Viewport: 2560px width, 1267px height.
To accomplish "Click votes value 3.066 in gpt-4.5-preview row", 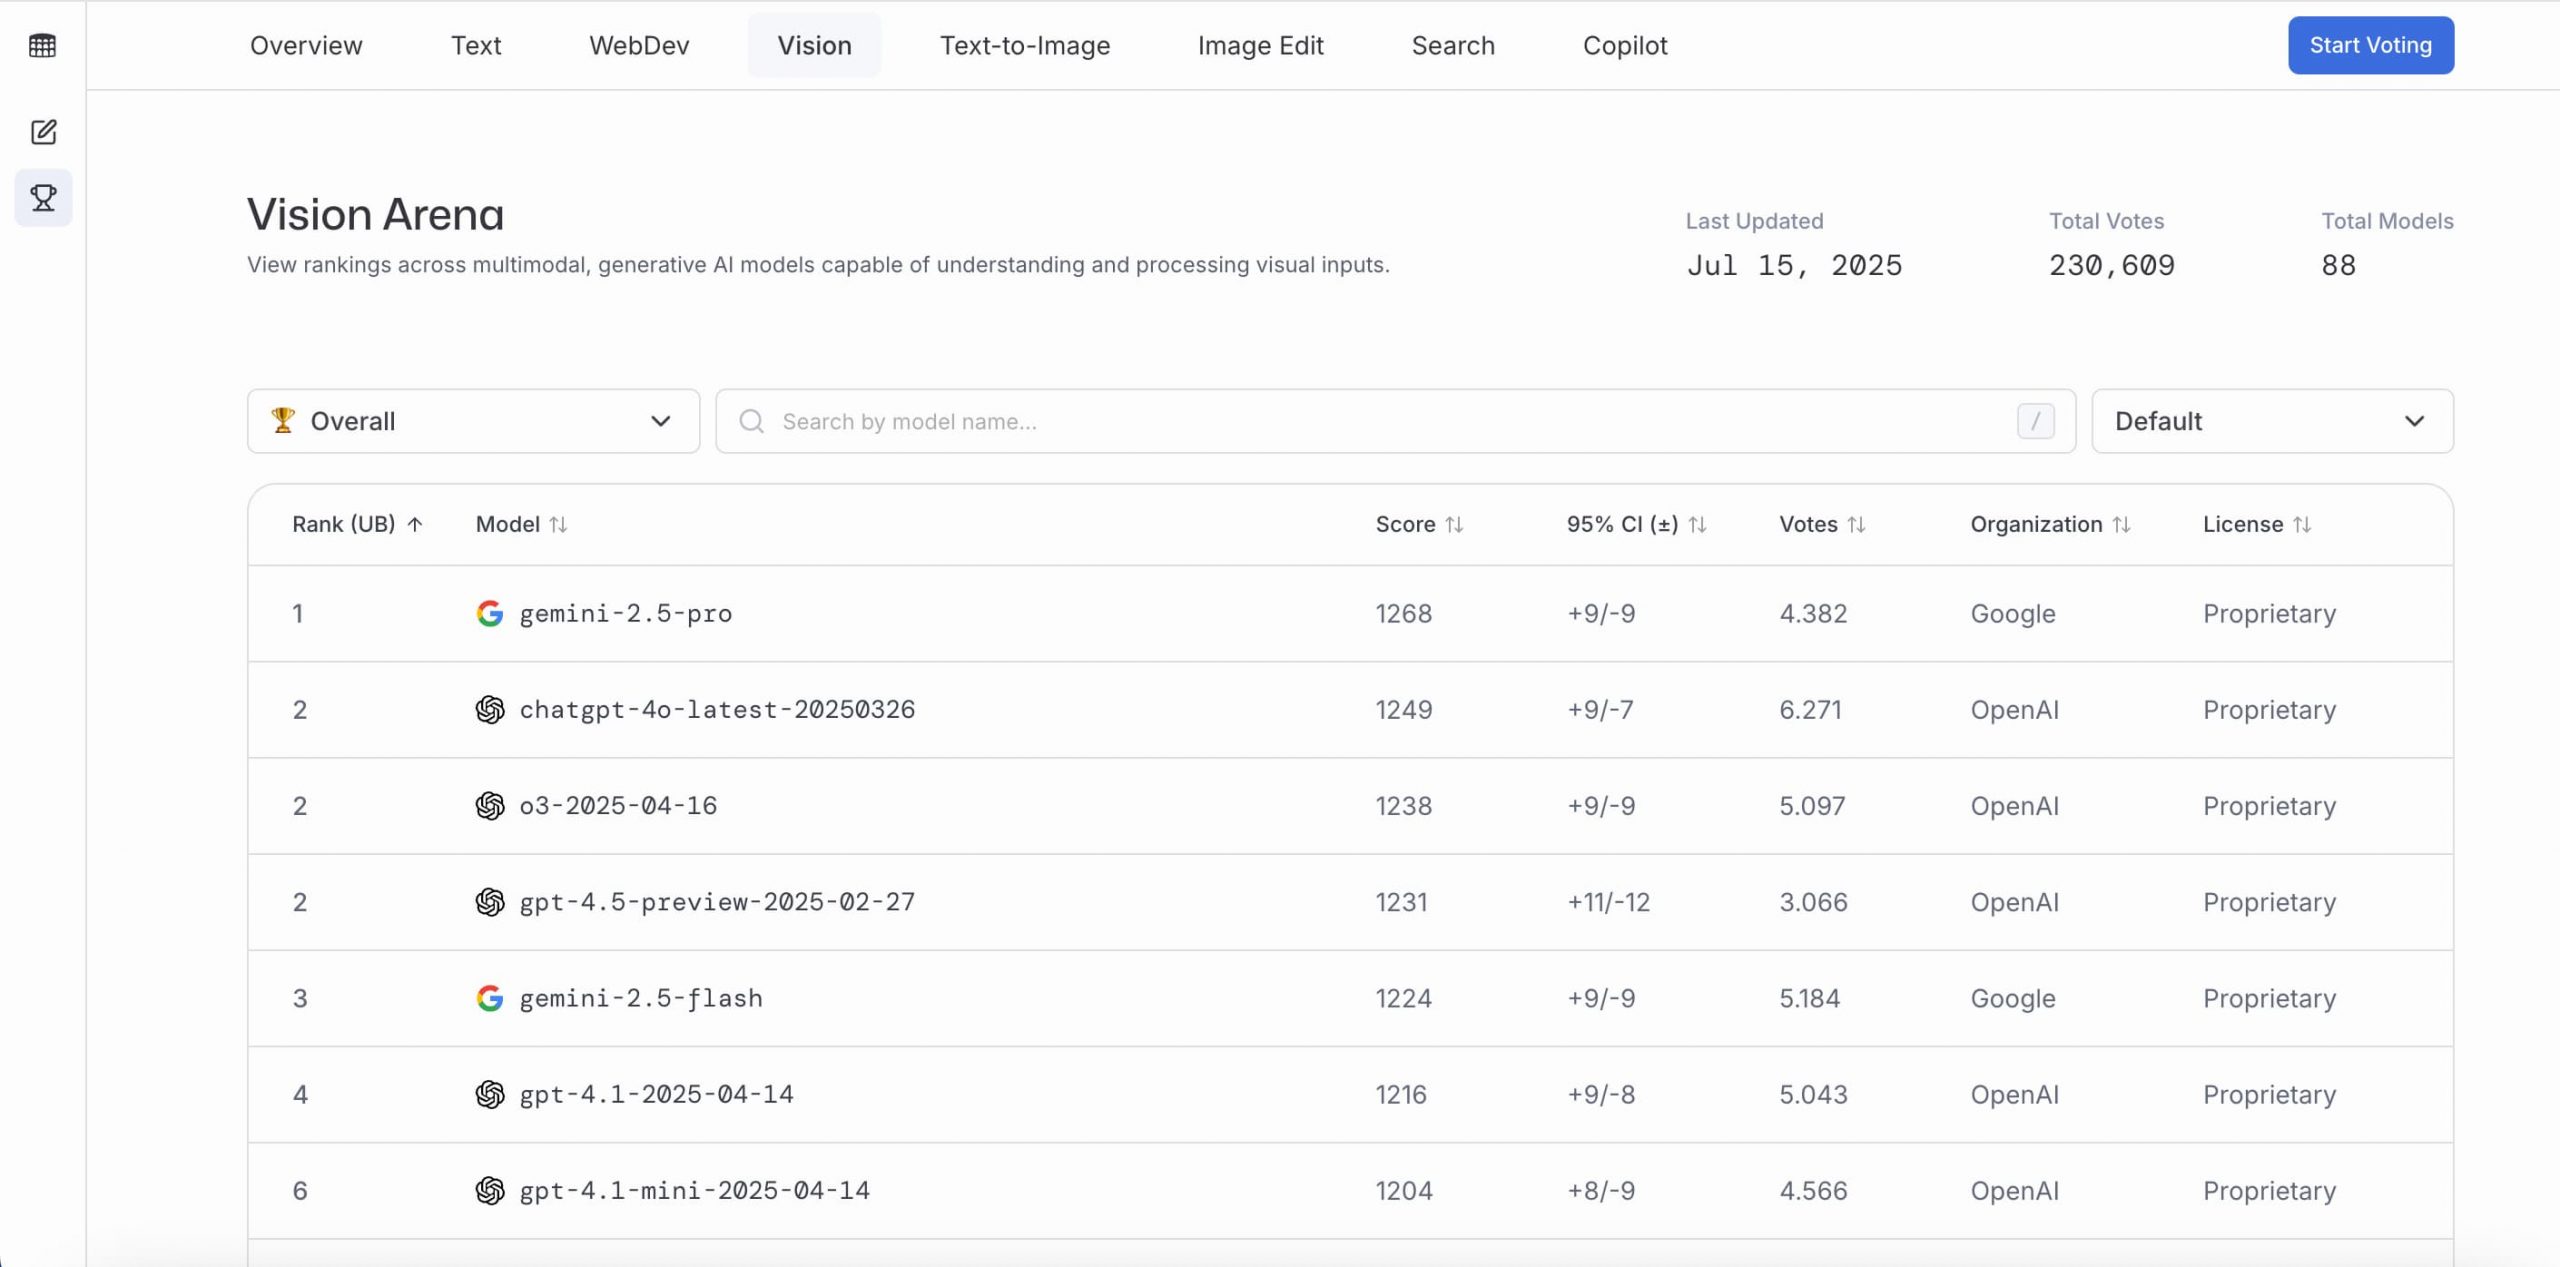I will point(1813,902).
